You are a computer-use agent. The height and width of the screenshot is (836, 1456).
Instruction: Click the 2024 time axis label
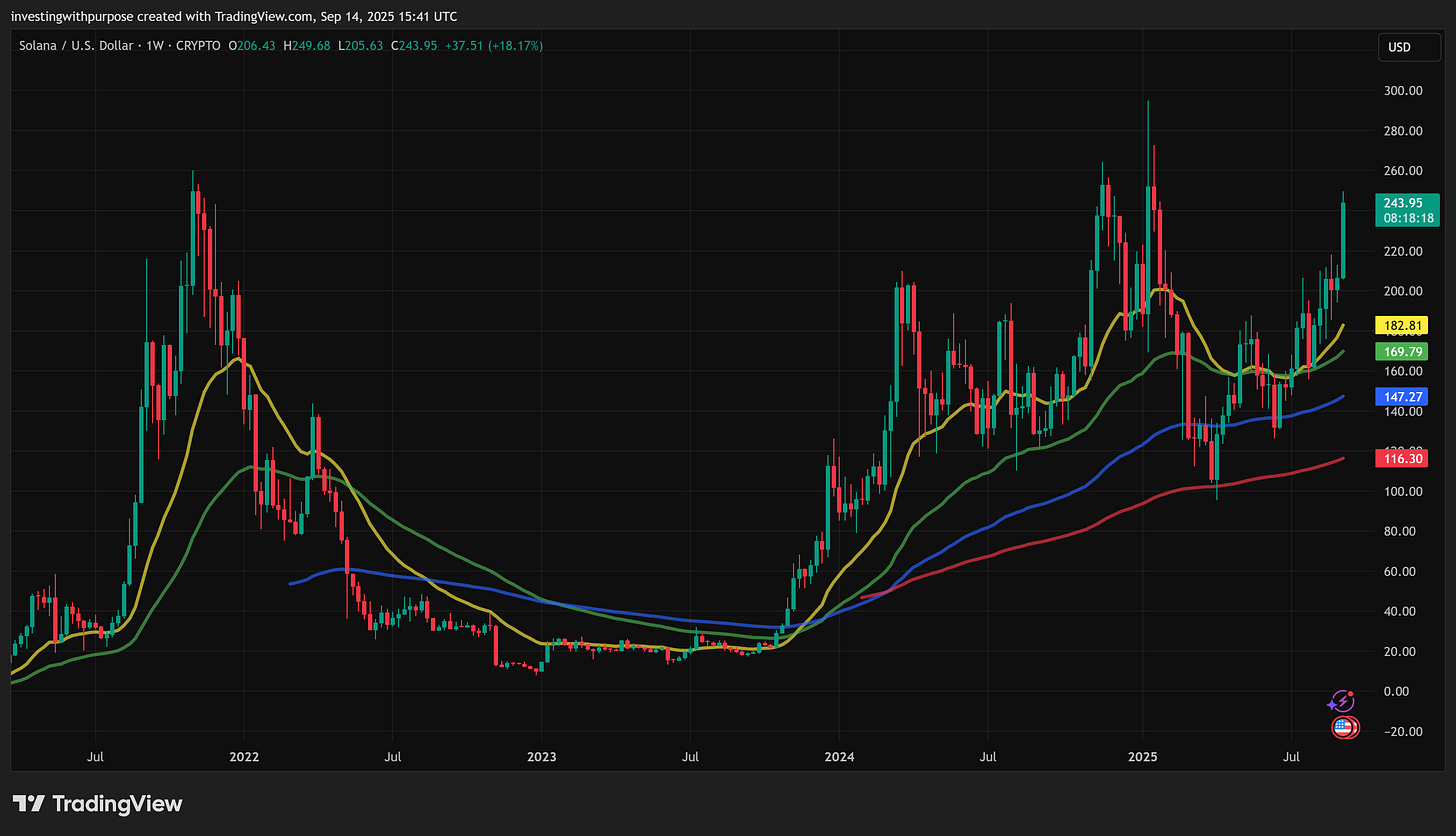point(839,757)
